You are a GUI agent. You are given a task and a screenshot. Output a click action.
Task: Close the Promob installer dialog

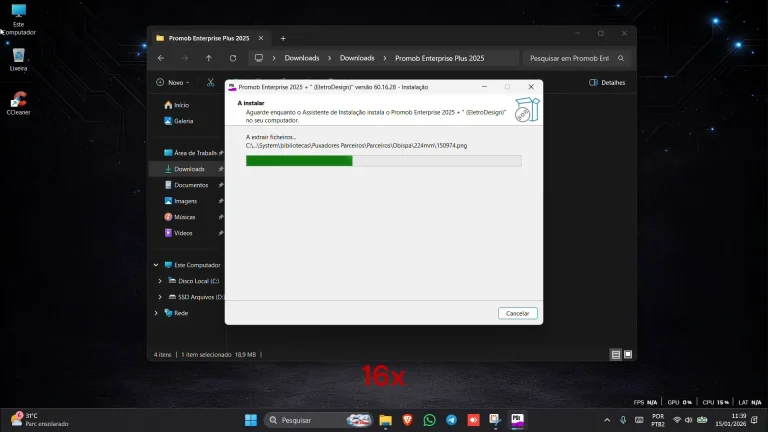click(531, 87)
